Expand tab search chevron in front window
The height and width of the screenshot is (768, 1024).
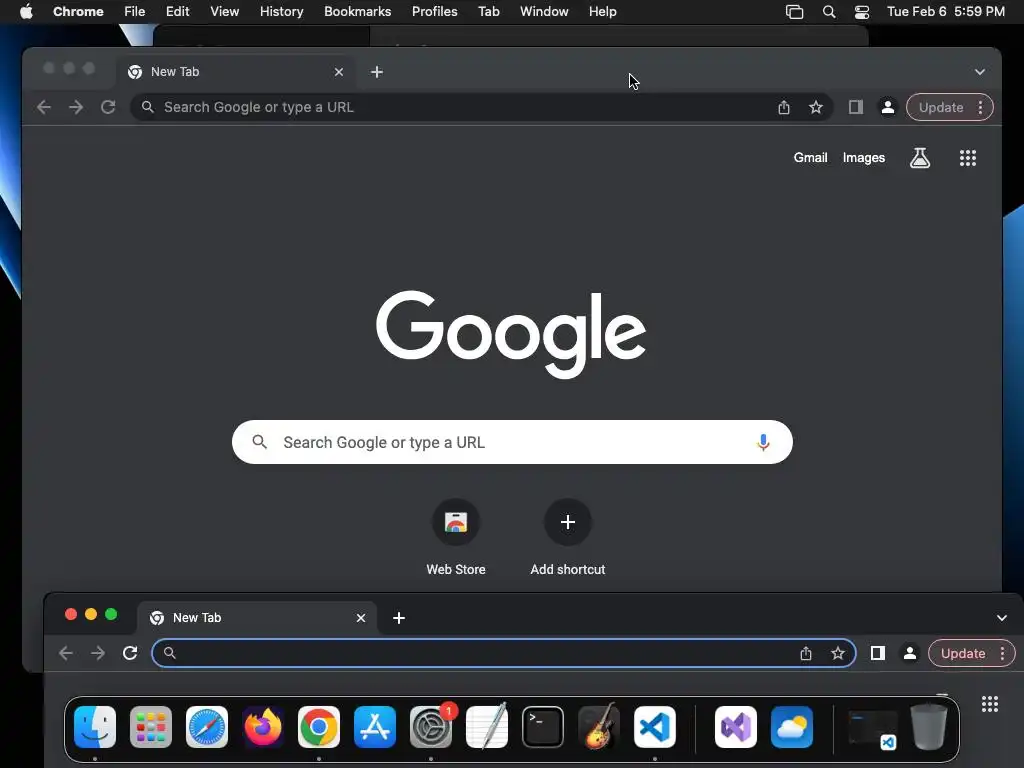(1002, 618)
